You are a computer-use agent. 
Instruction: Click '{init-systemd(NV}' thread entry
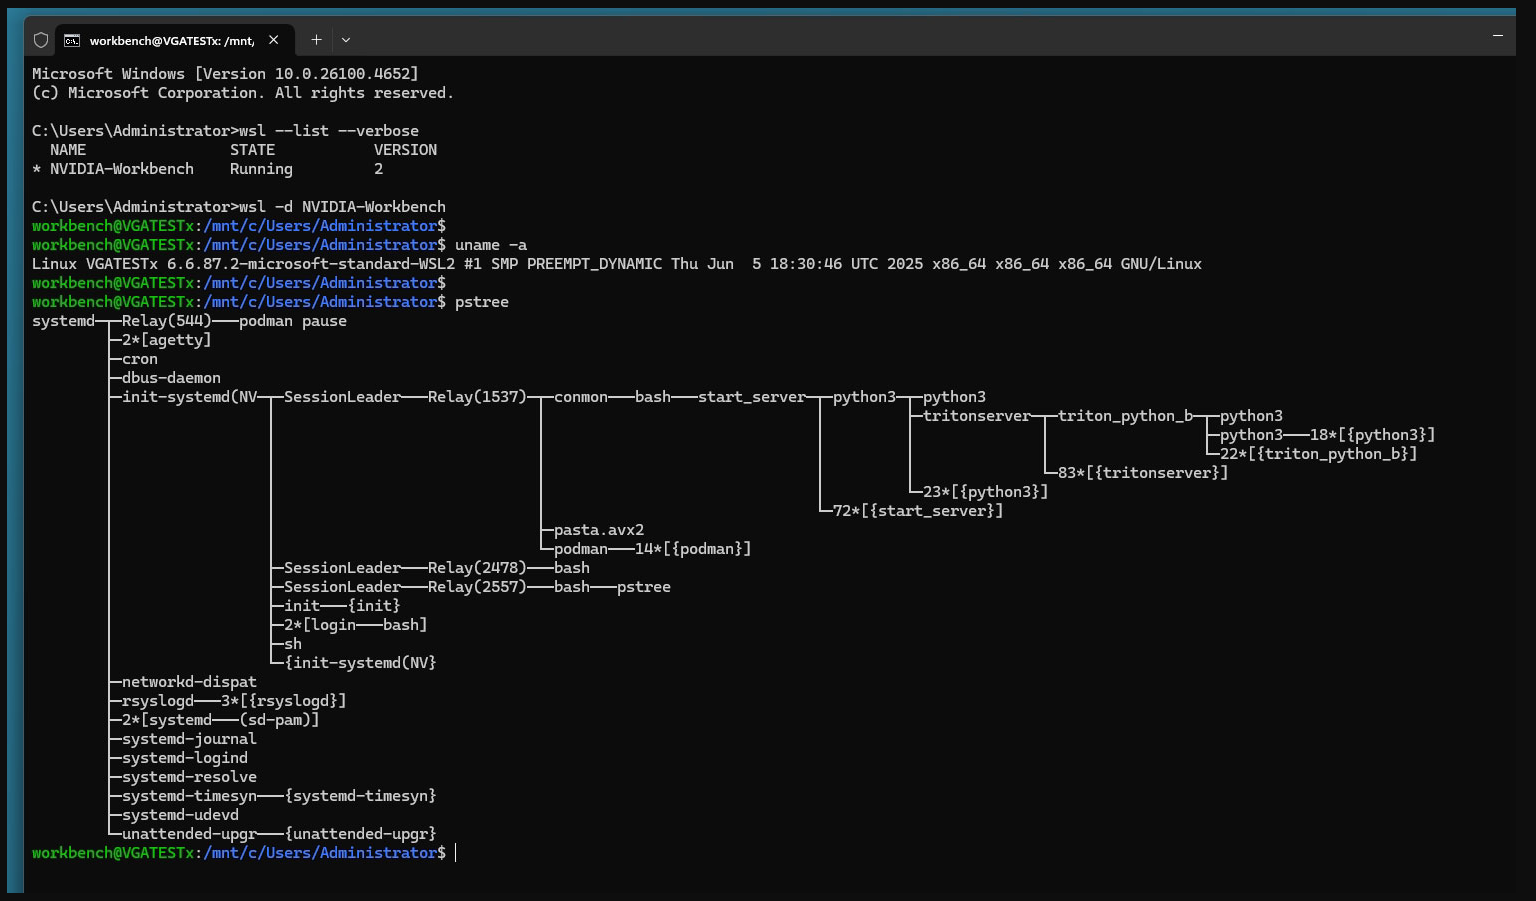[x=361, y=663]
